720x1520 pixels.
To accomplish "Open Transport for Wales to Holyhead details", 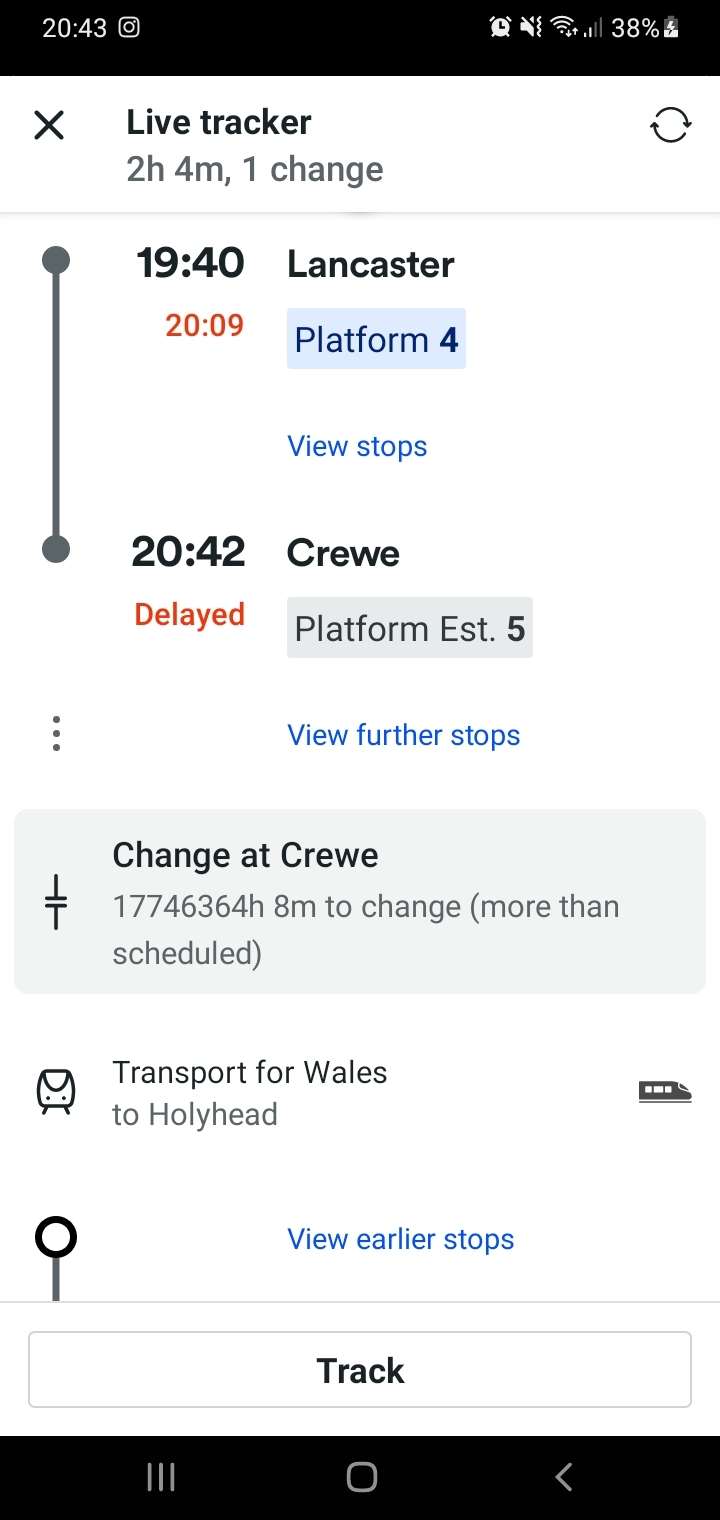I will tap(250, 1092).
